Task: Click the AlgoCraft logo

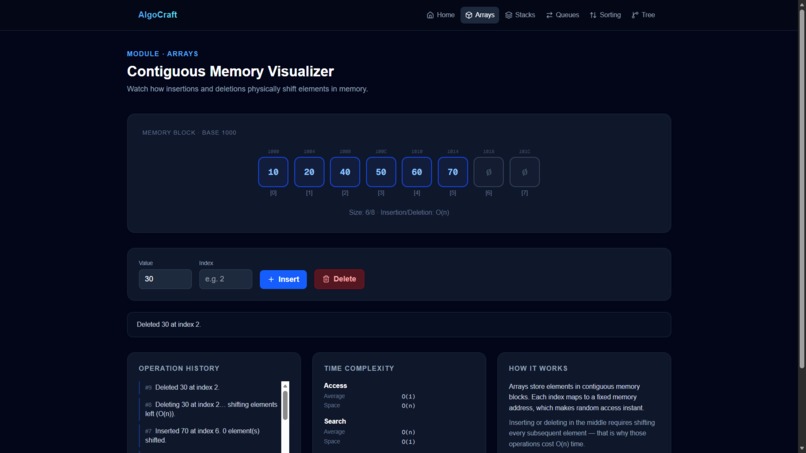Action: coord(157,15)
